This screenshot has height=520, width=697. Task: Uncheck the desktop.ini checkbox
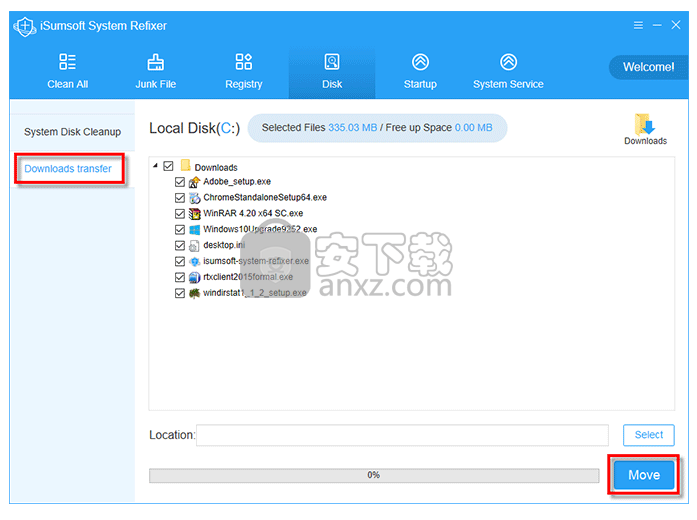180,245
